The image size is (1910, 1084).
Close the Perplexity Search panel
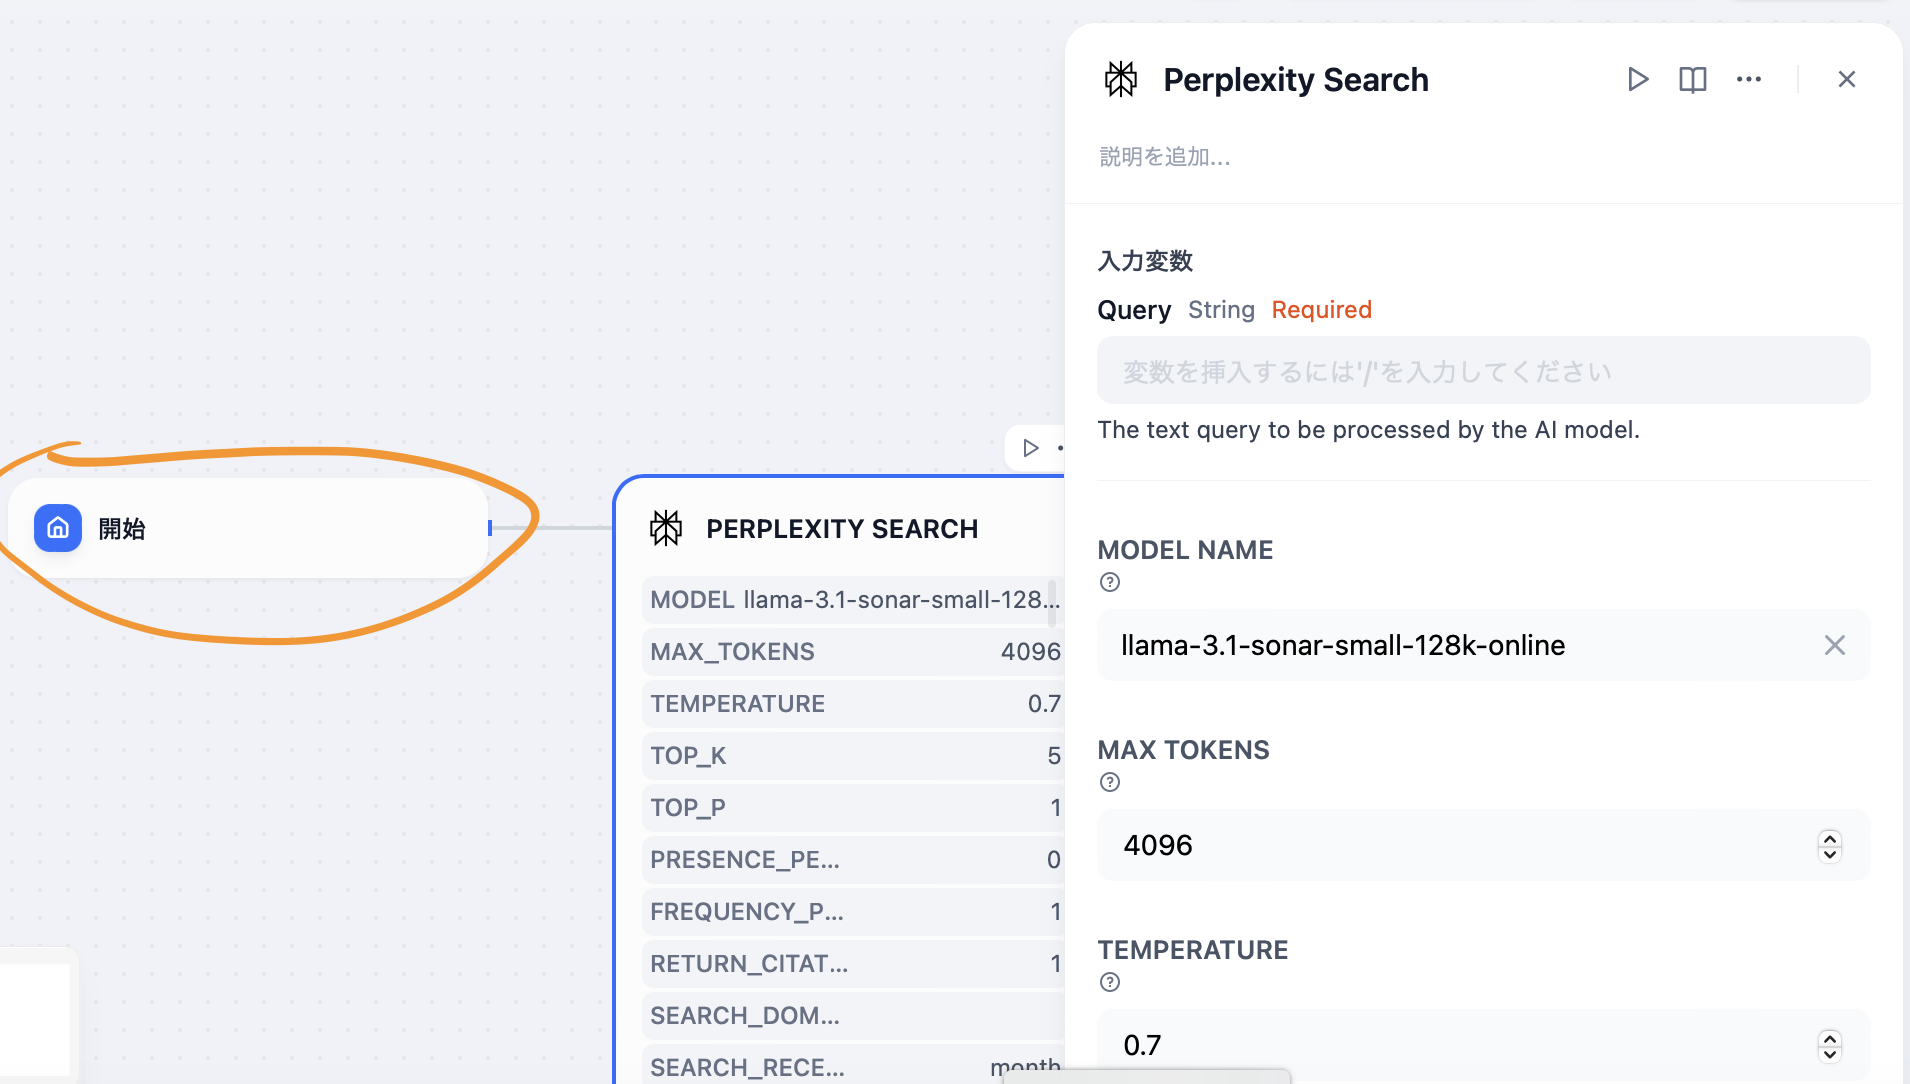(x=1846, y=79)
